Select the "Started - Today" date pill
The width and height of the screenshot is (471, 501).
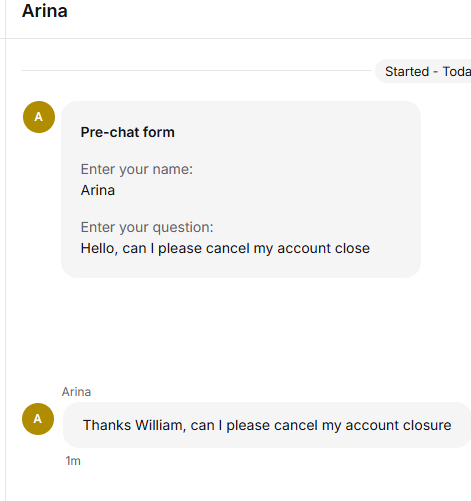click(x=423, y=71)
